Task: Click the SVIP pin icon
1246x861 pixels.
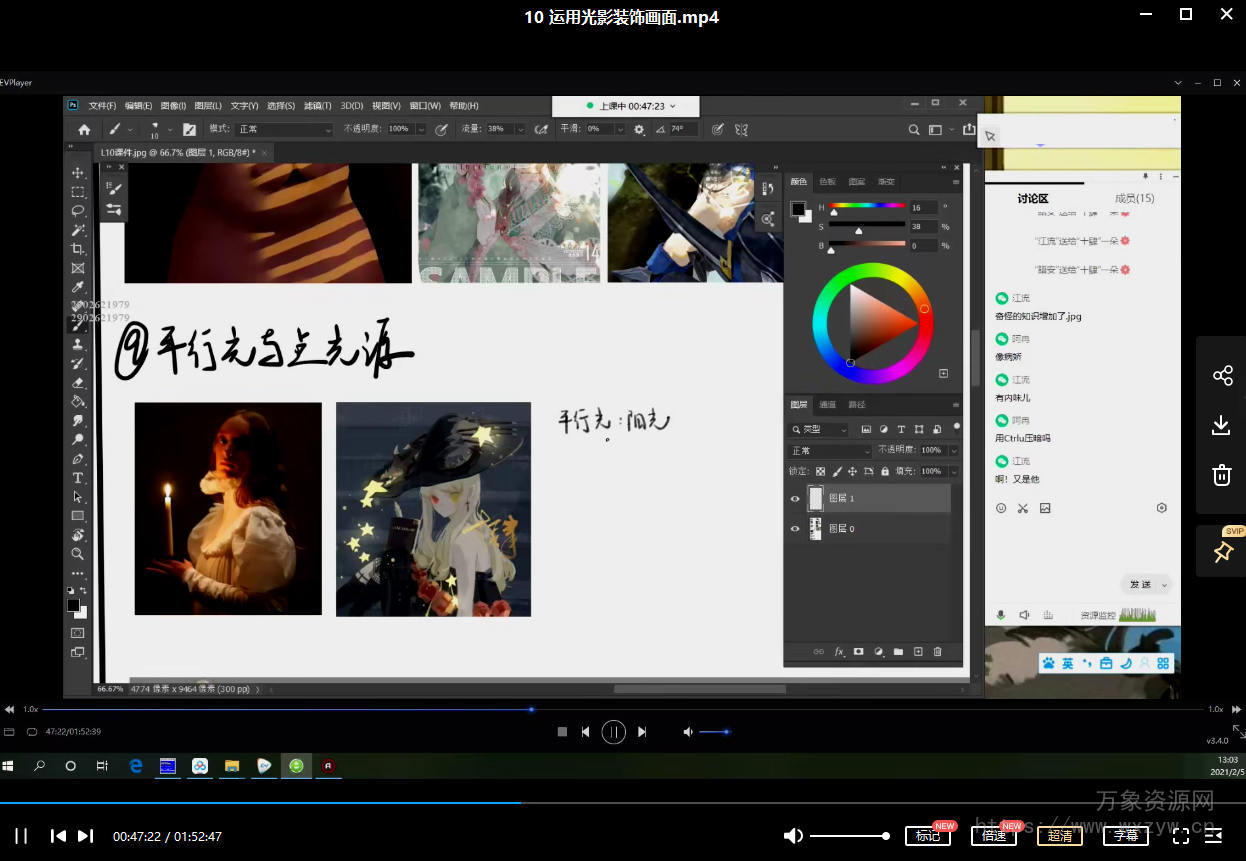Action: pyautogui.click(x=1223, y=552)
